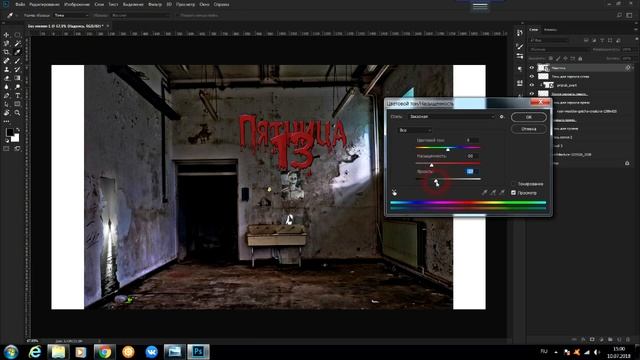This screenshot has height=360, width=640.
Task: Select the Dodge tool
Action: point(17,87)
